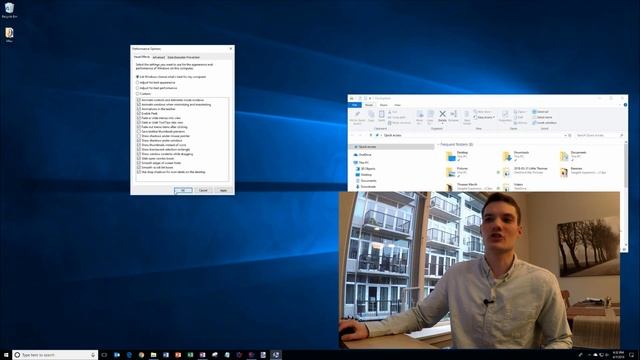Screen dimensions: 640x360
Task: Click the File Explorer taskbar icon
Action: (x=153, y=355)
